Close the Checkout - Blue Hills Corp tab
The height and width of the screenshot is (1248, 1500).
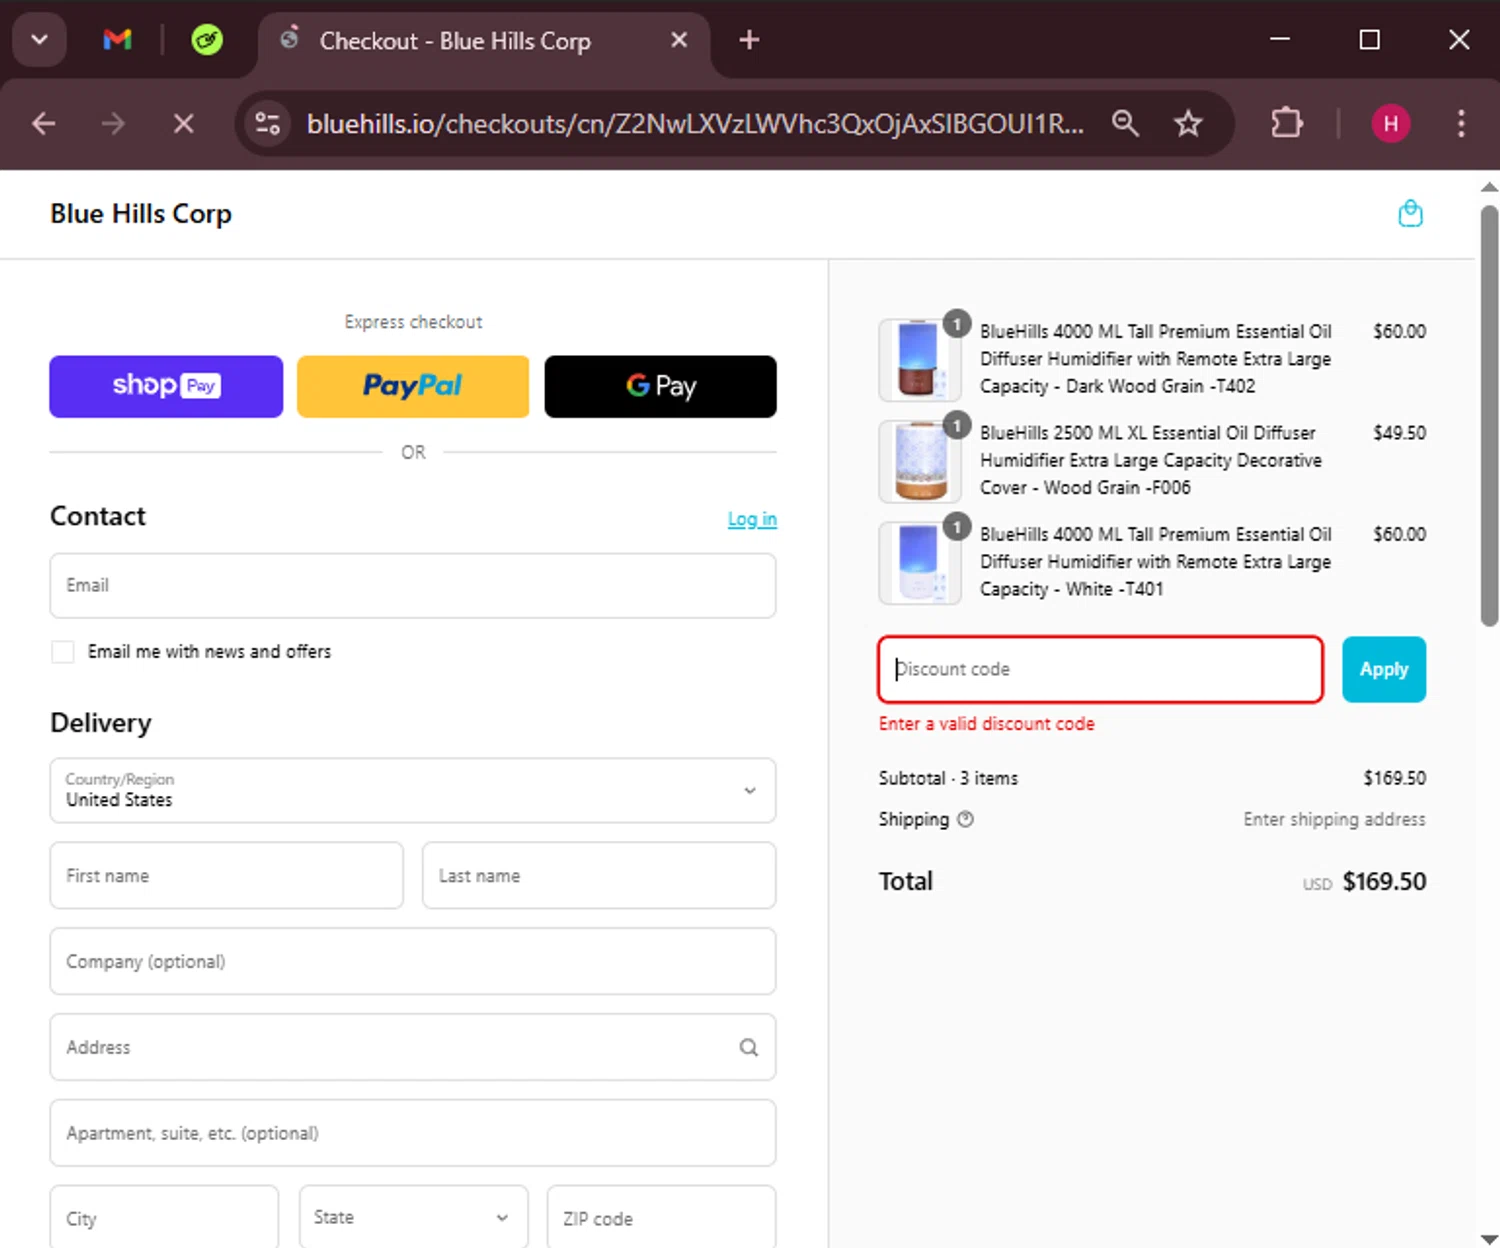679,40
